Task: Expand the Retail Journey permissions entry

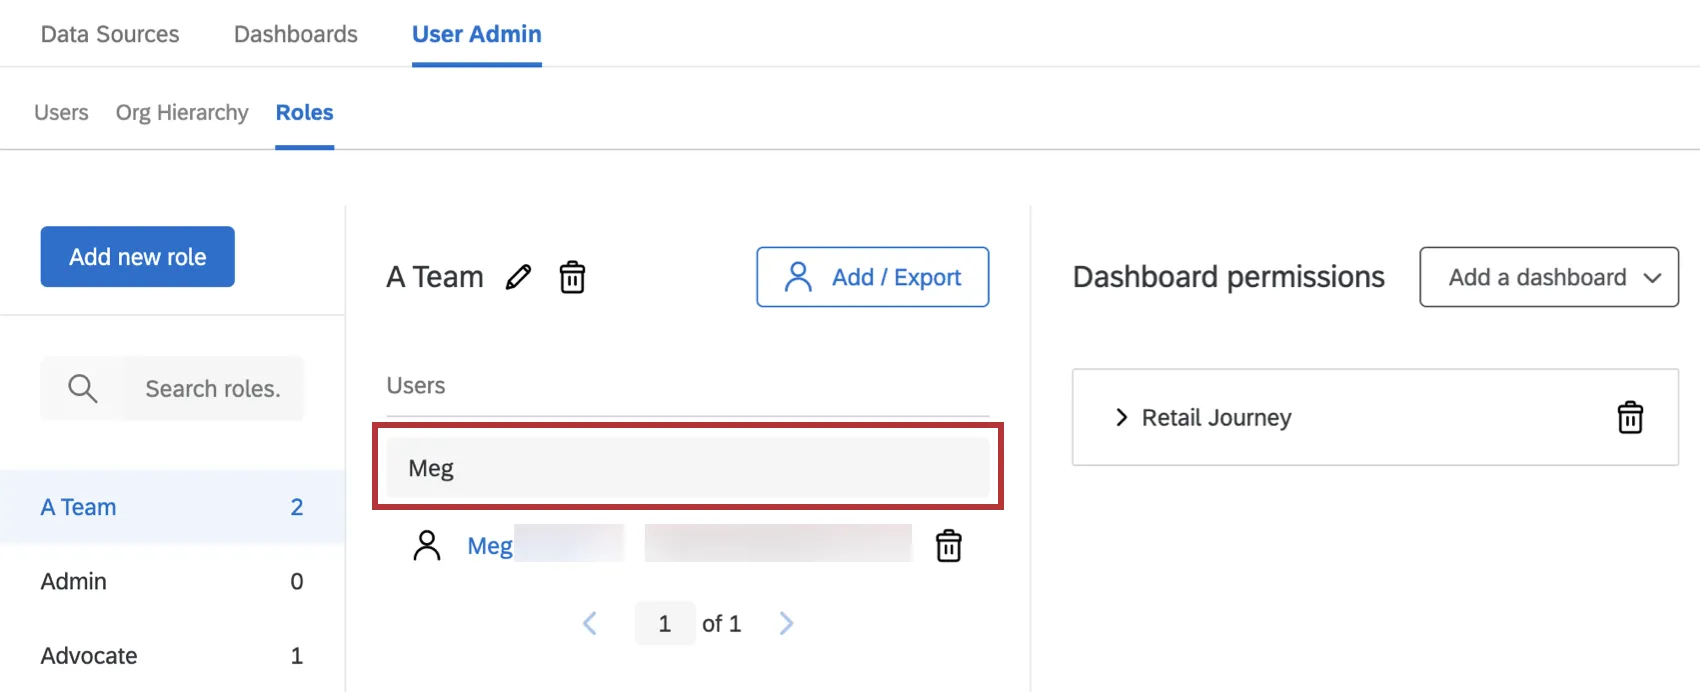Action: pos(1120,417)
